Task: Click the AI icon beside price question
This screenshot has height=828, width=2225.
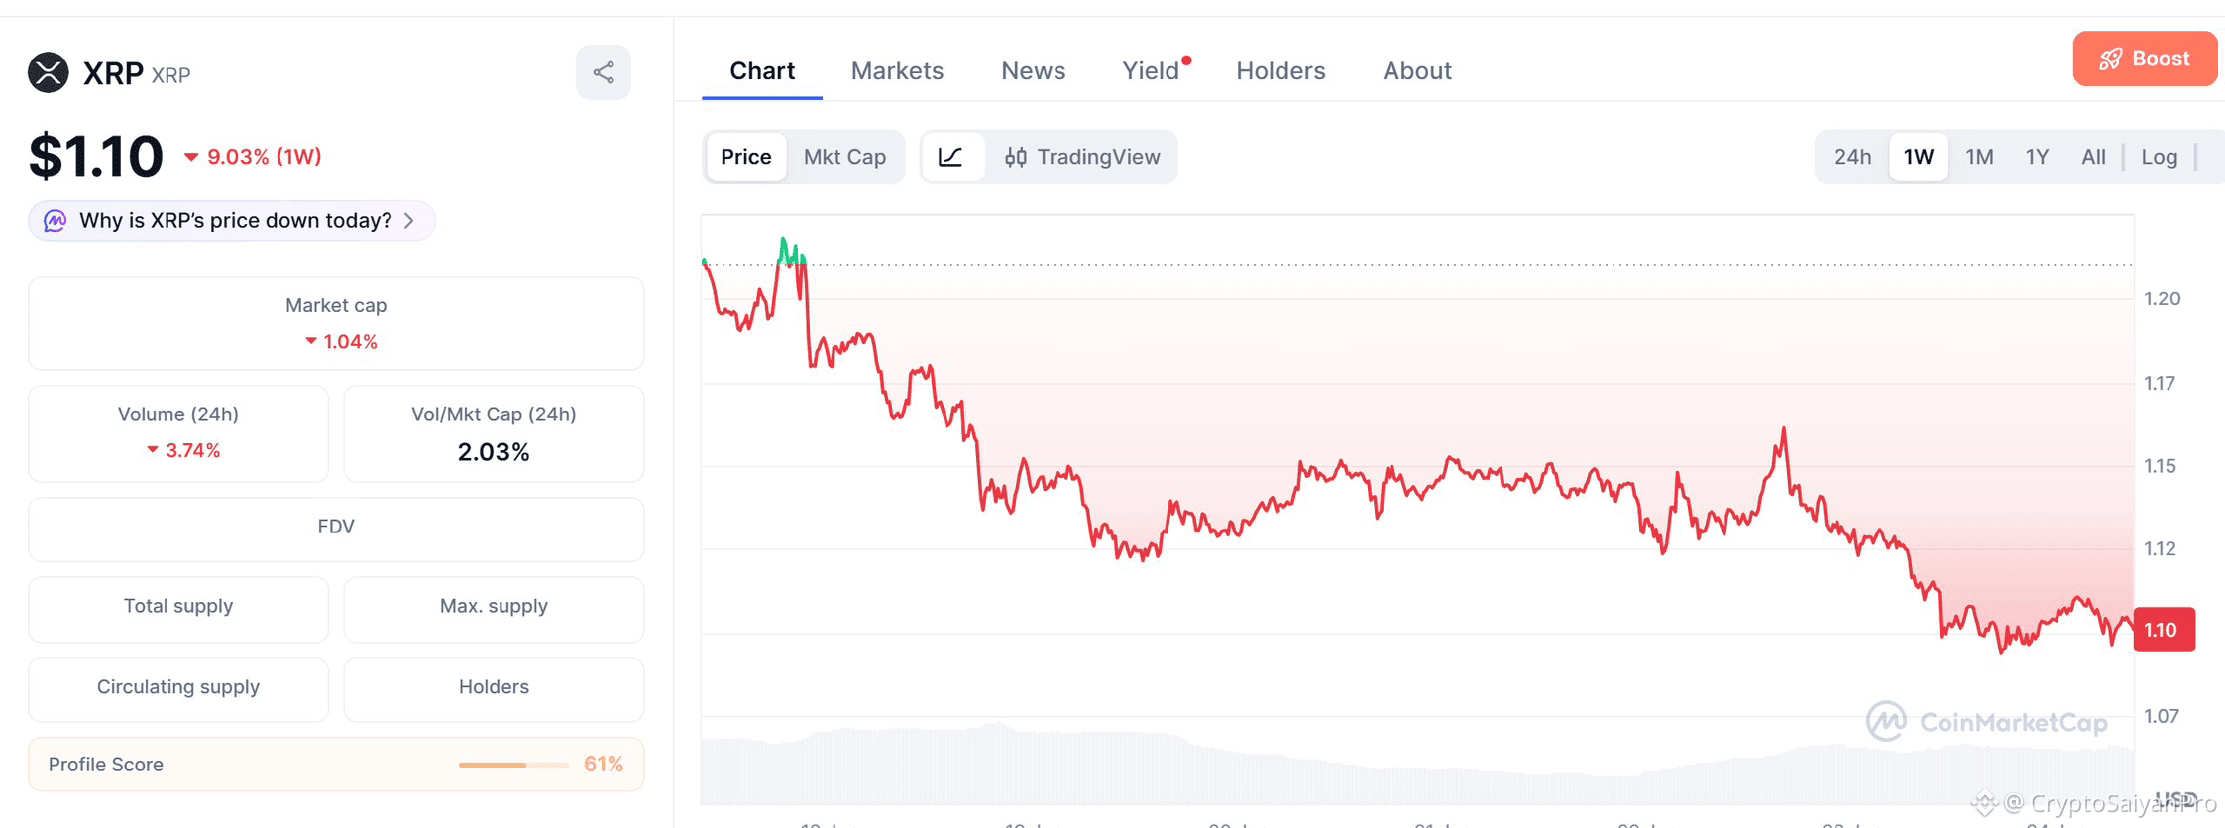Action: 55,221
